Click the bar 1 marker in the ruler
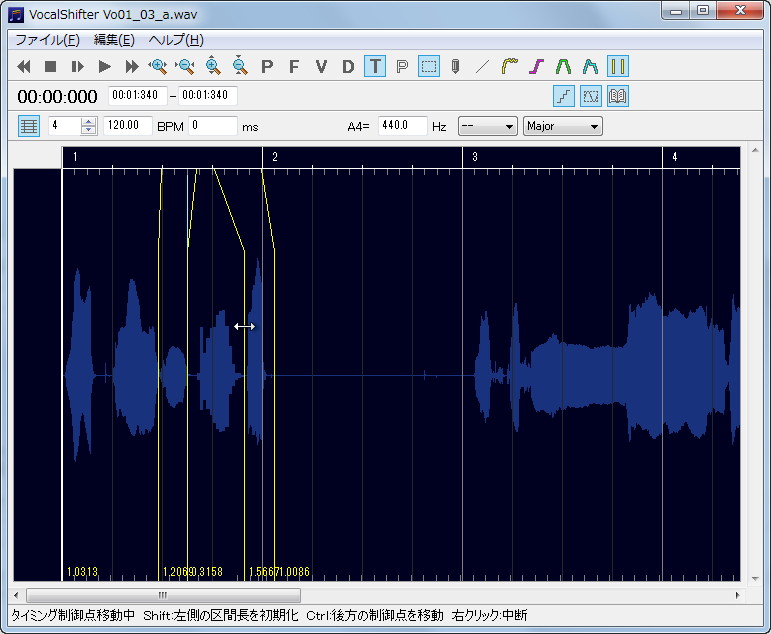This screenshot has width=771, height=634. (x=75, y=157)
